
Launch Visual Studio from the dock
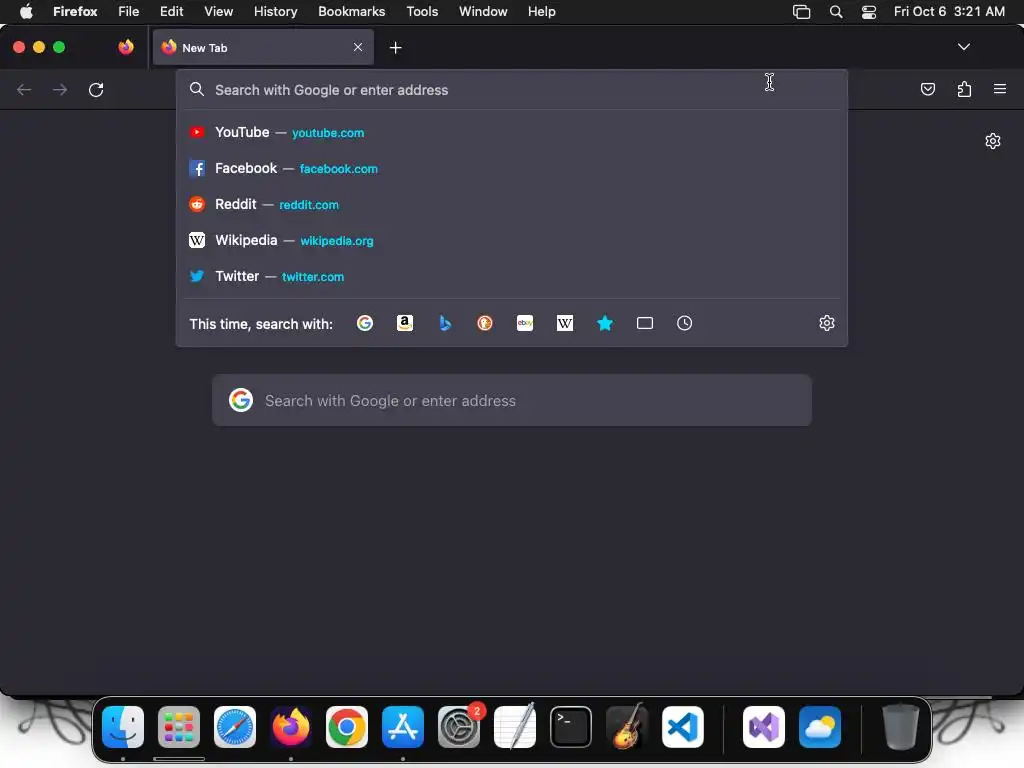click(764, 727)
